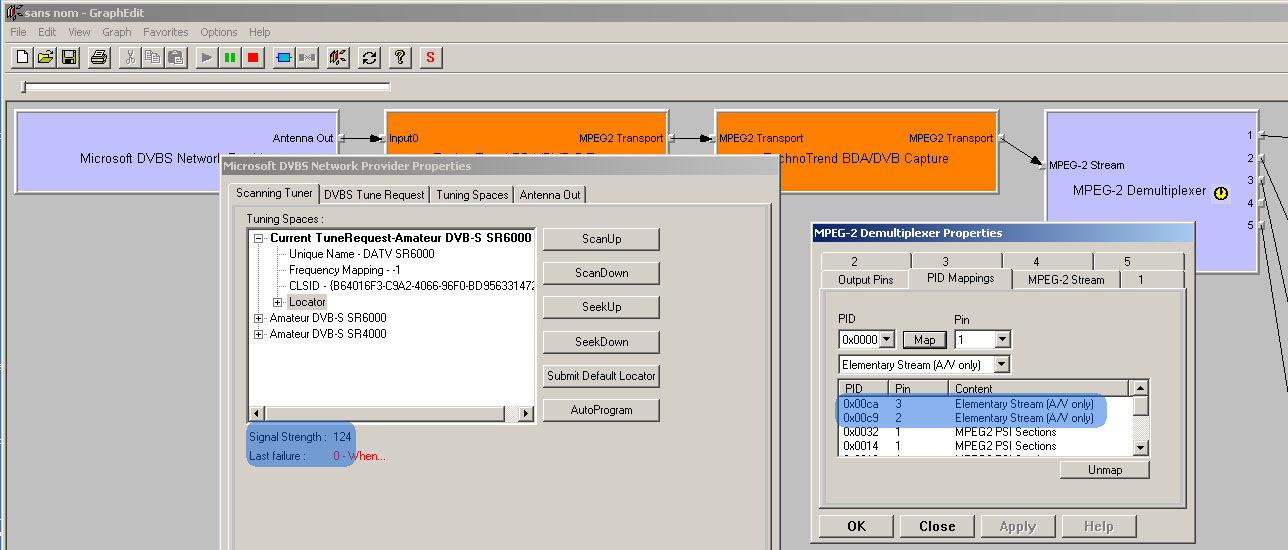Click PID list scrollbar down arrow
1288x550 pixels.
[x=1140, y=448]
